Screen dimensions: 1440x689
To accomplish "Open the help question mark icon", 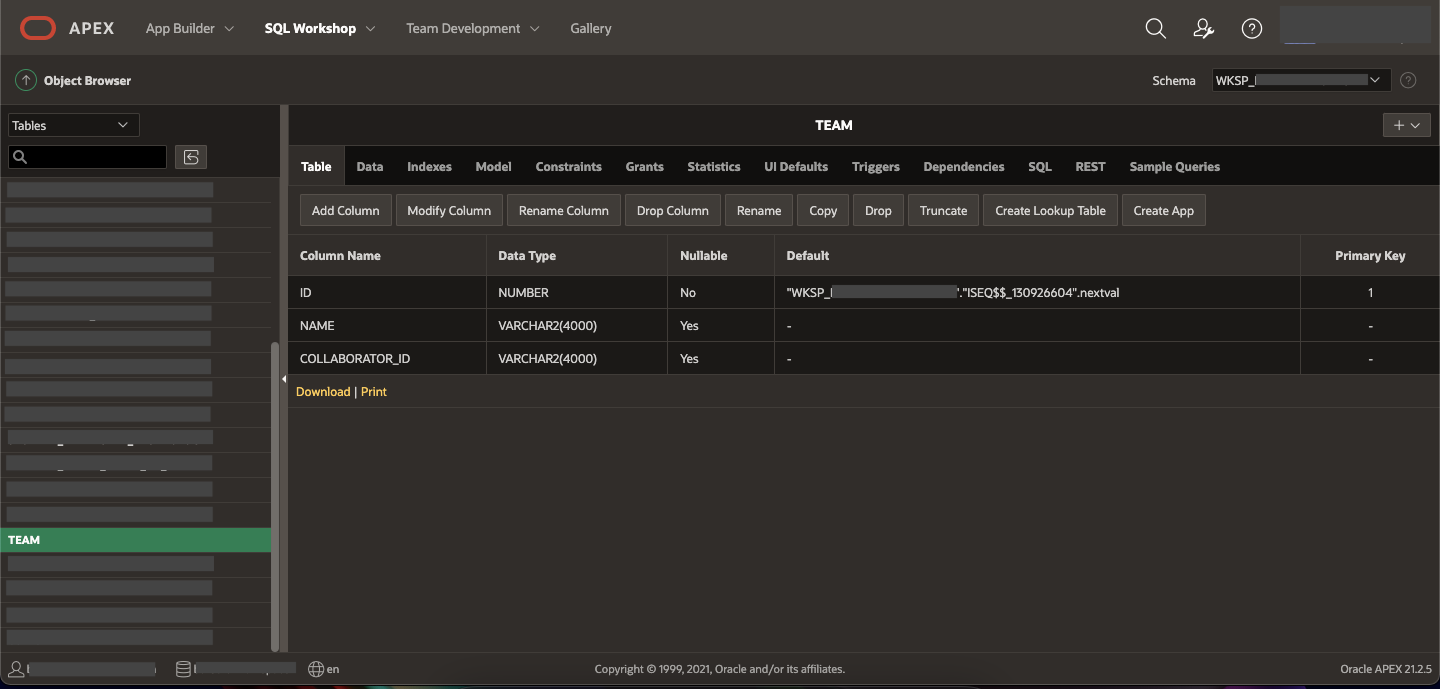I will 1251,28.
